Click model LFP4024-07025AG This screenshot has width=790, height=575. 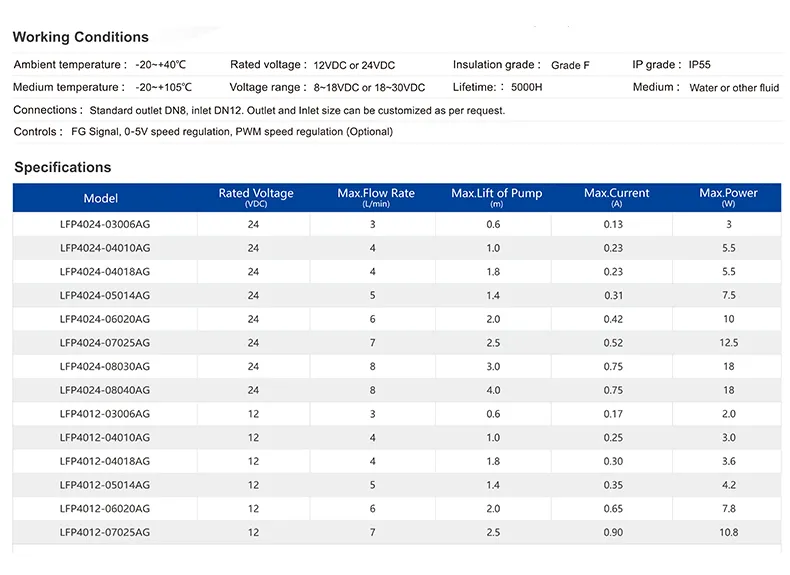click(x=105, y=343)
